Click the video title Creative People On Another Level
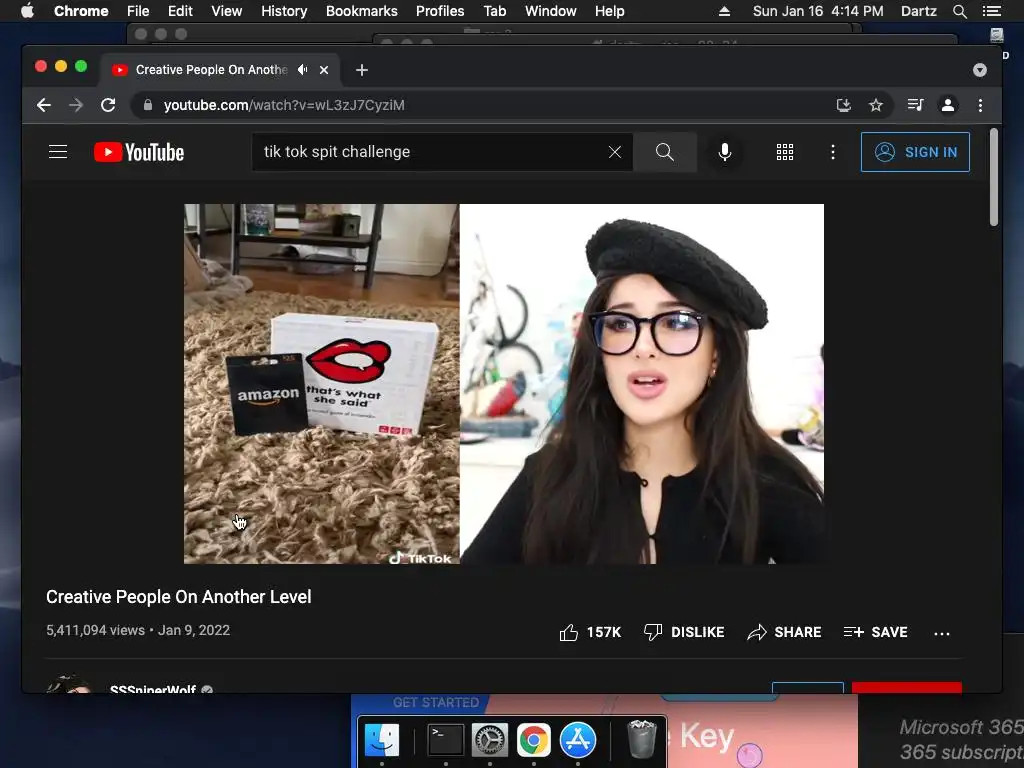This screenshot has height=768, width=1024. pos(178,597)
